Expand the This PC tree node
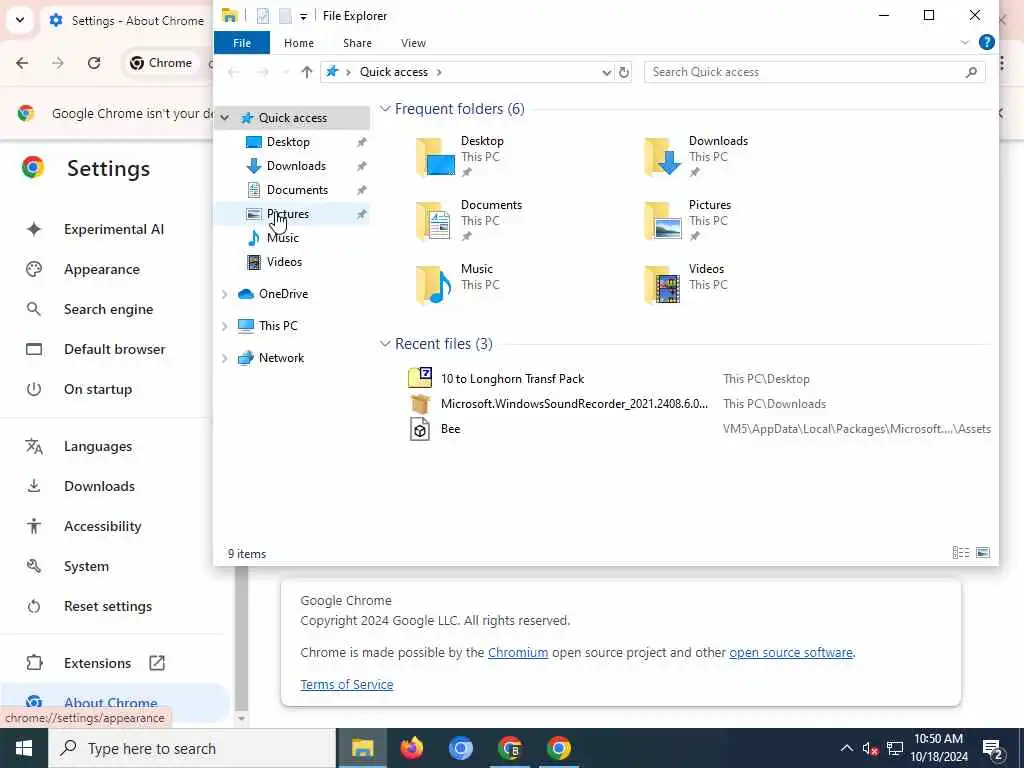The width and height of the screenshot is (1024, 768). tap(225, 326)
